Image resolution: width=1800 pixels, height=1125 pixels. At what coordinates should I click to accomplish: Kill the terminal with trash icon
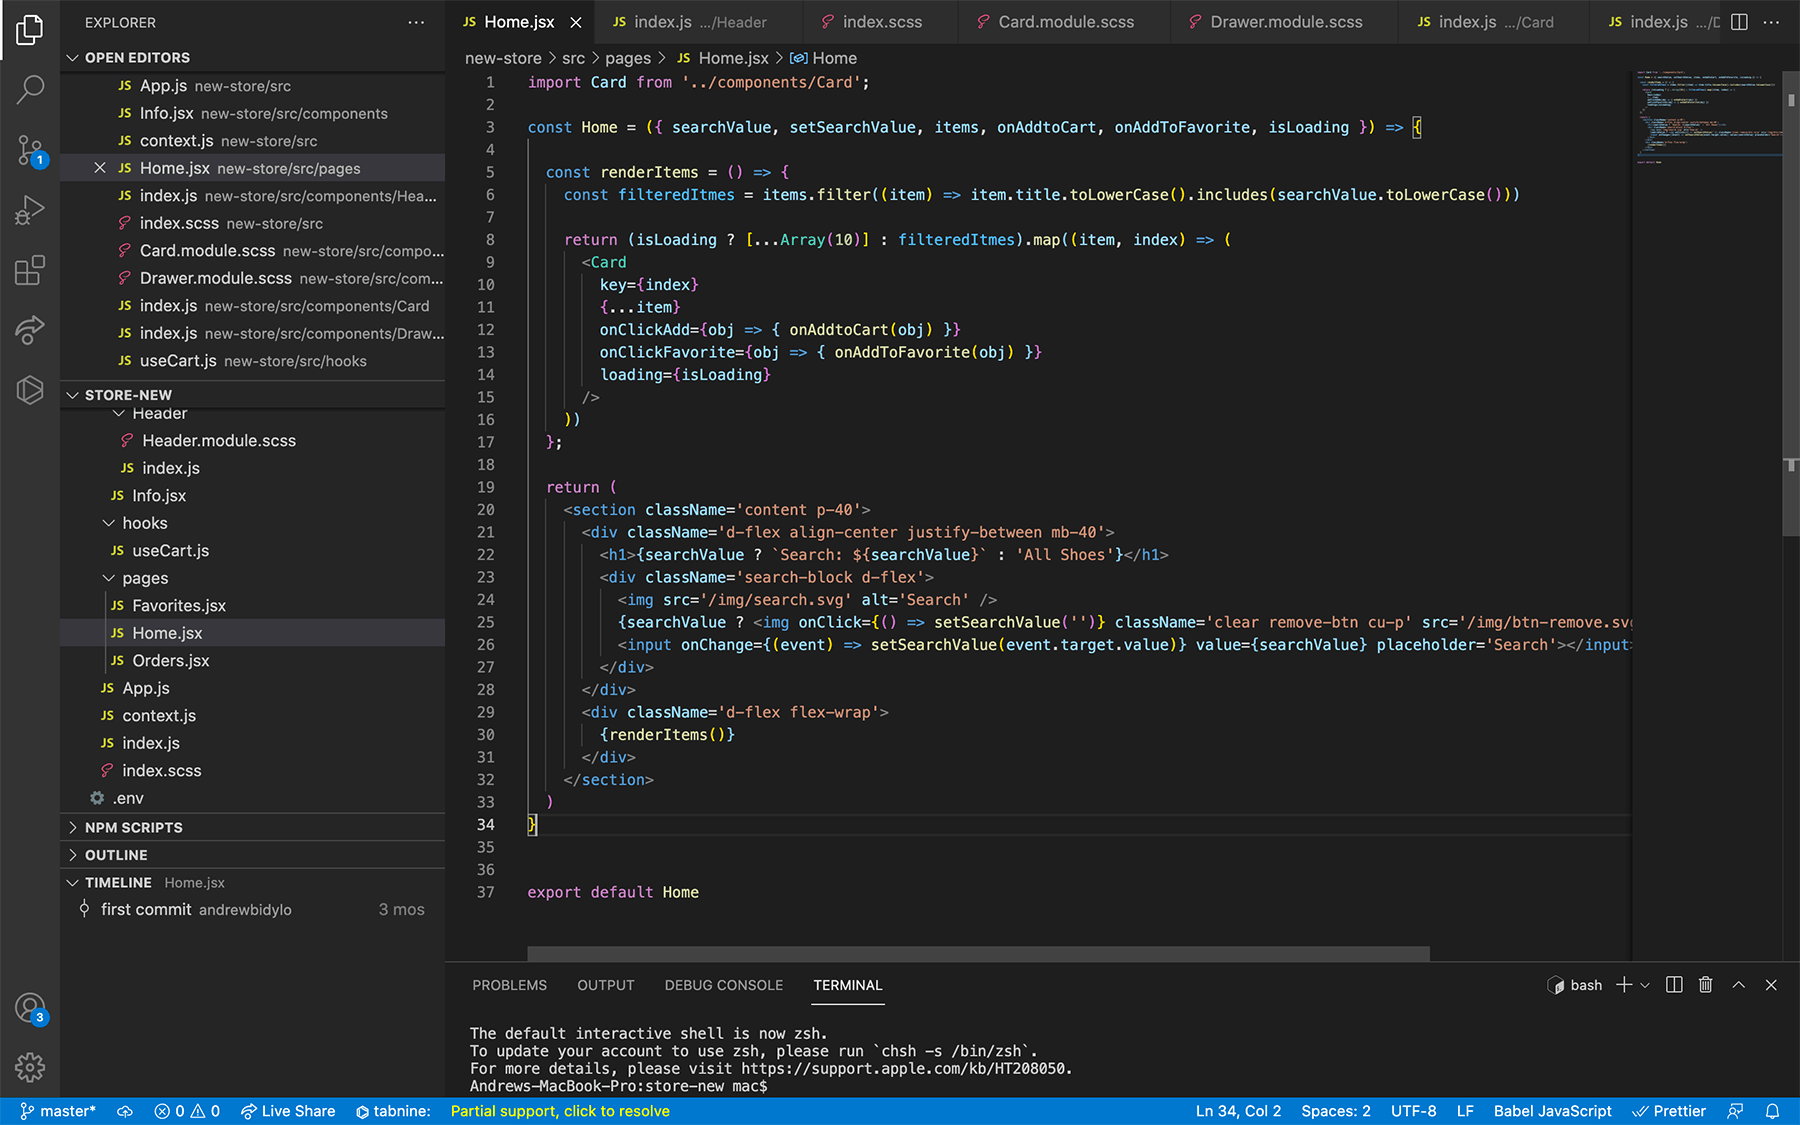pos(1706,985)
